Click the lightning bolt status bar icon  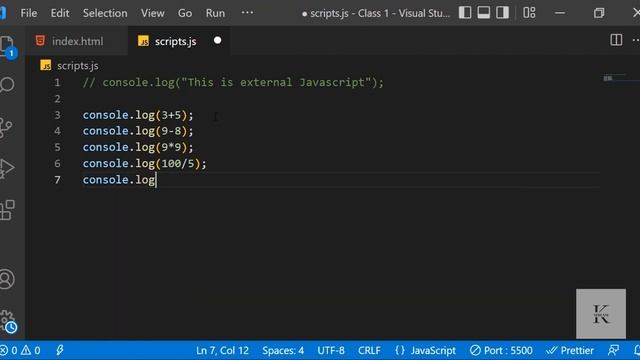pos(60,350)
